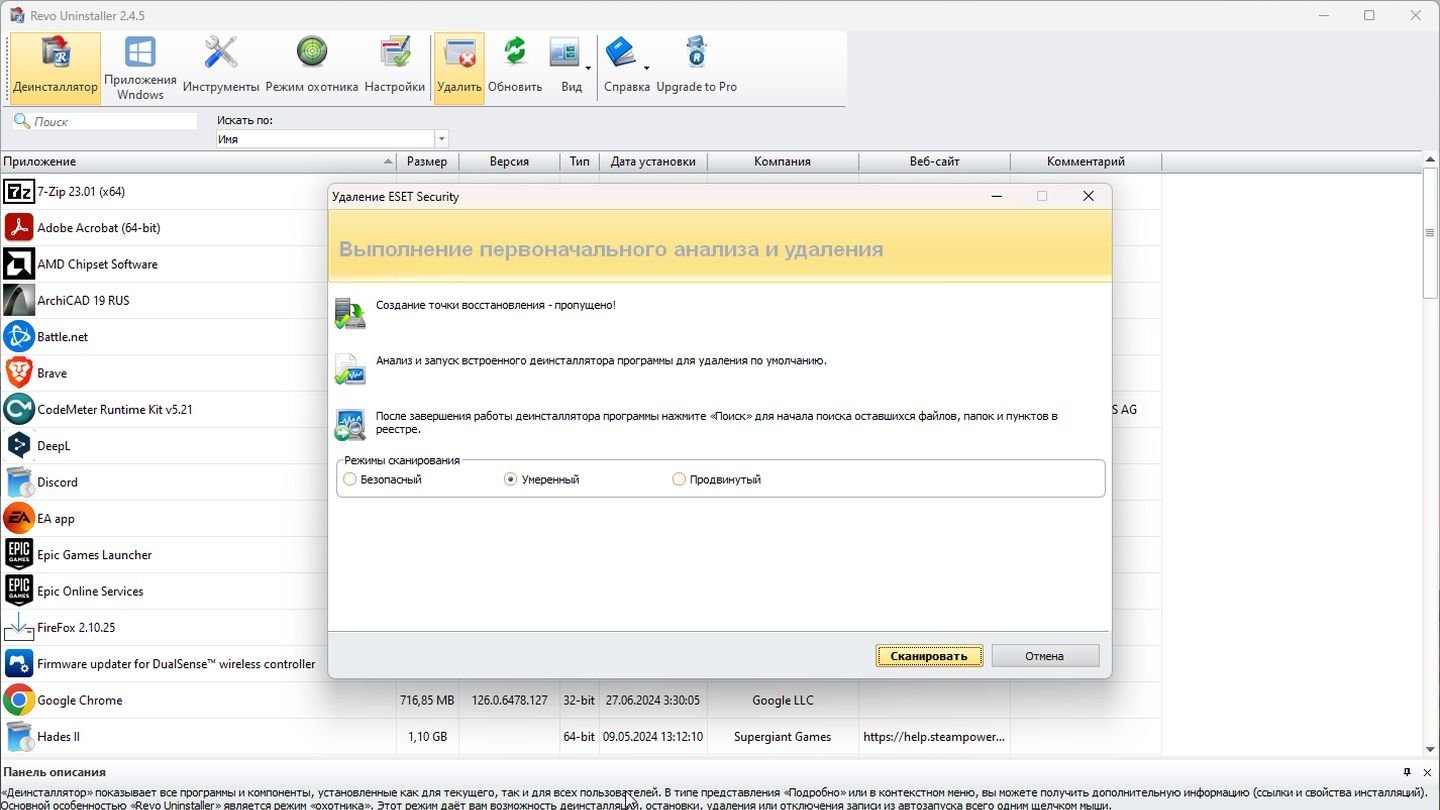Click Google LLC company cell
The width and height of the screenshot is (1440, 810).
coord(783,700)
